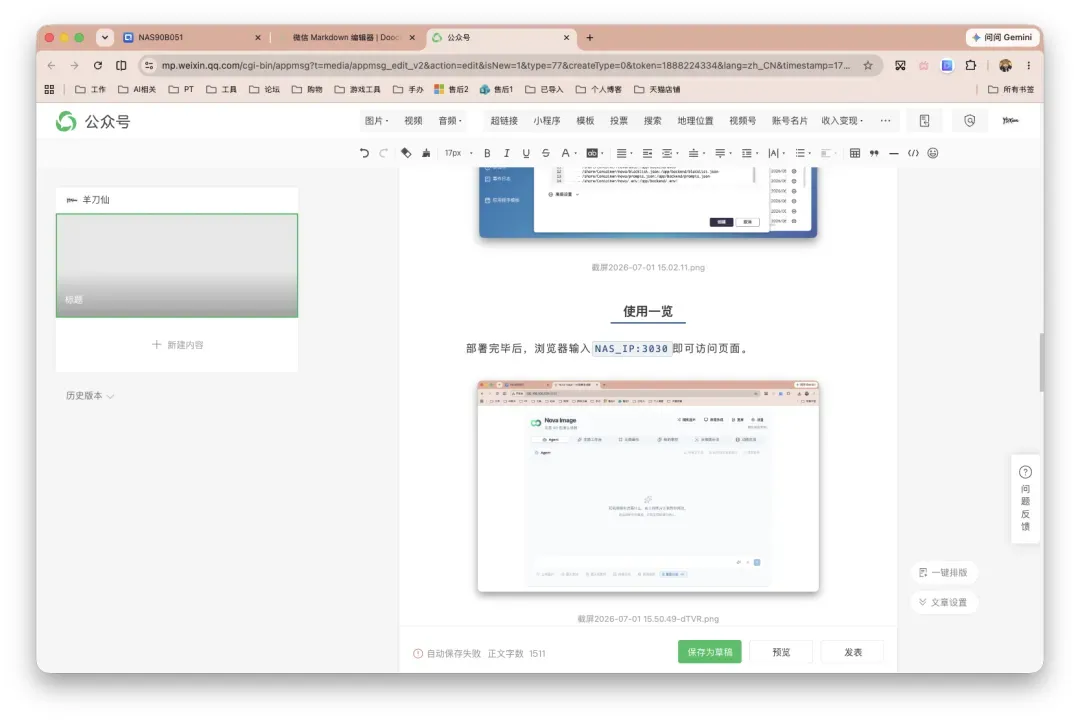Click the 预览 preview button
1080x721 pixels.
(781, 652)
